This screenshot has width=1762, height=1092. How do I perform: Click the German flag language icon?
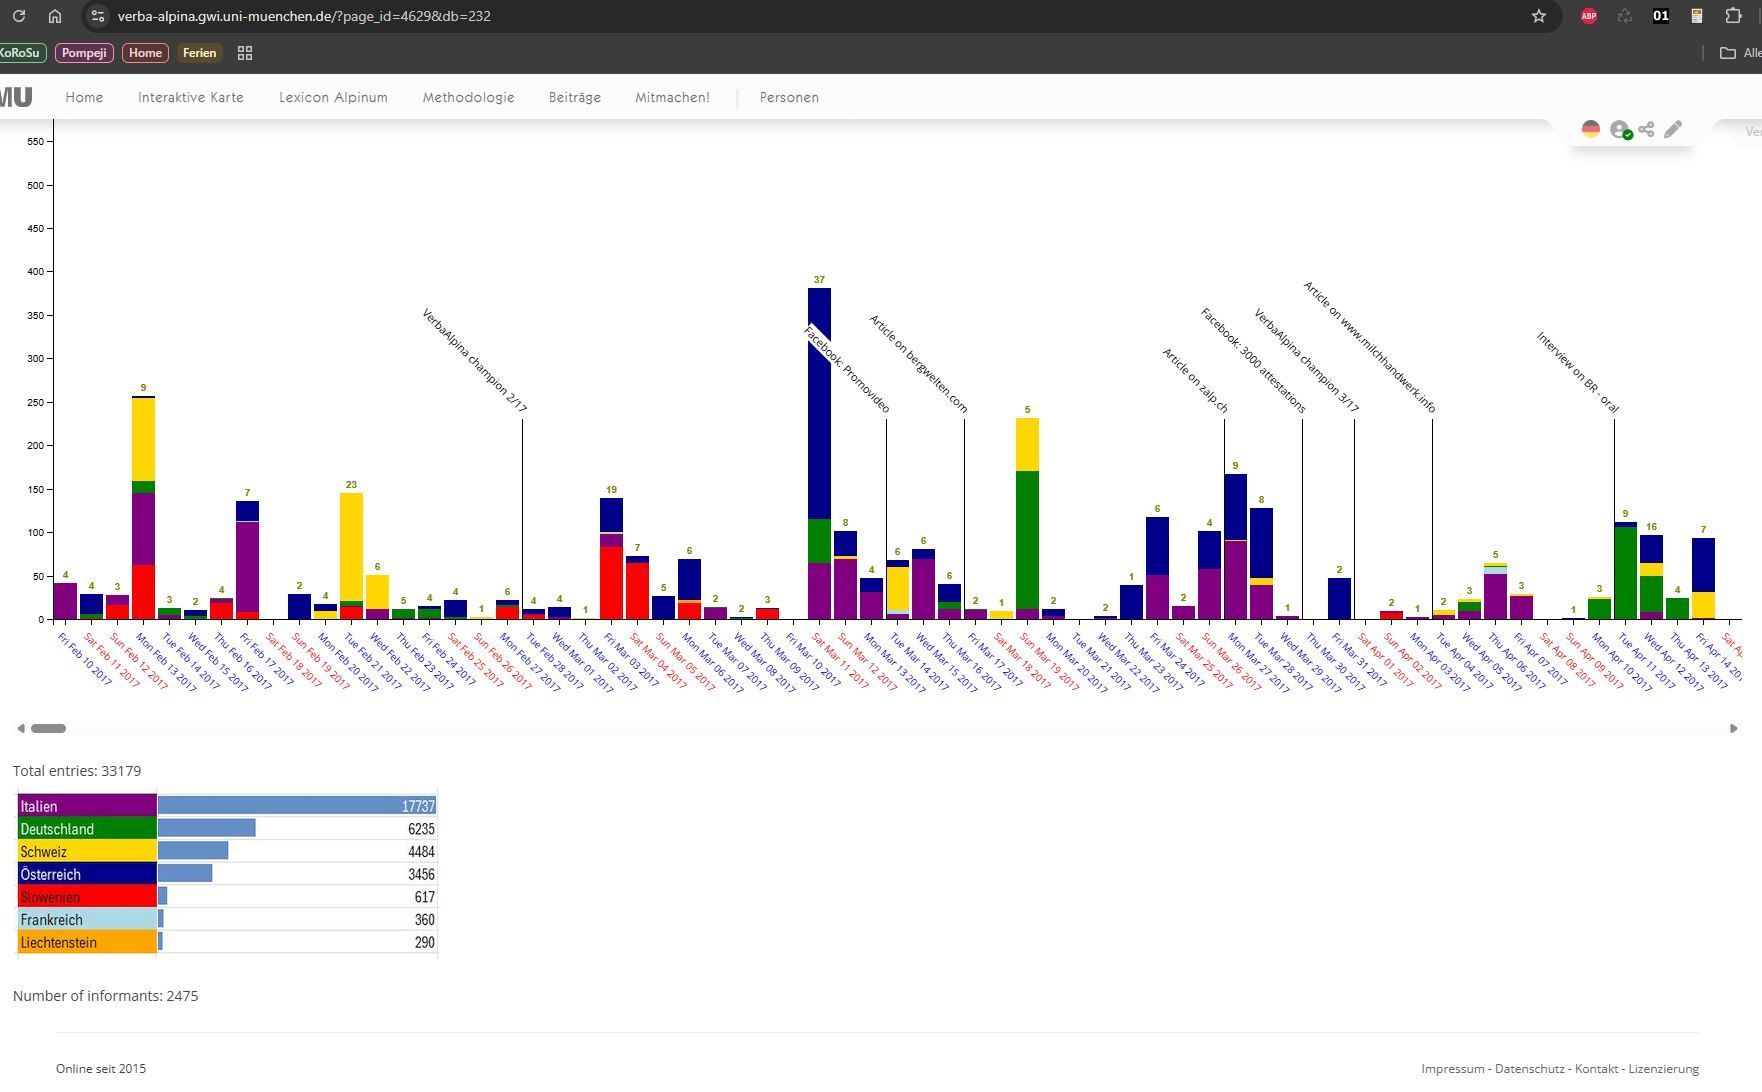(x=1590, y=129)
